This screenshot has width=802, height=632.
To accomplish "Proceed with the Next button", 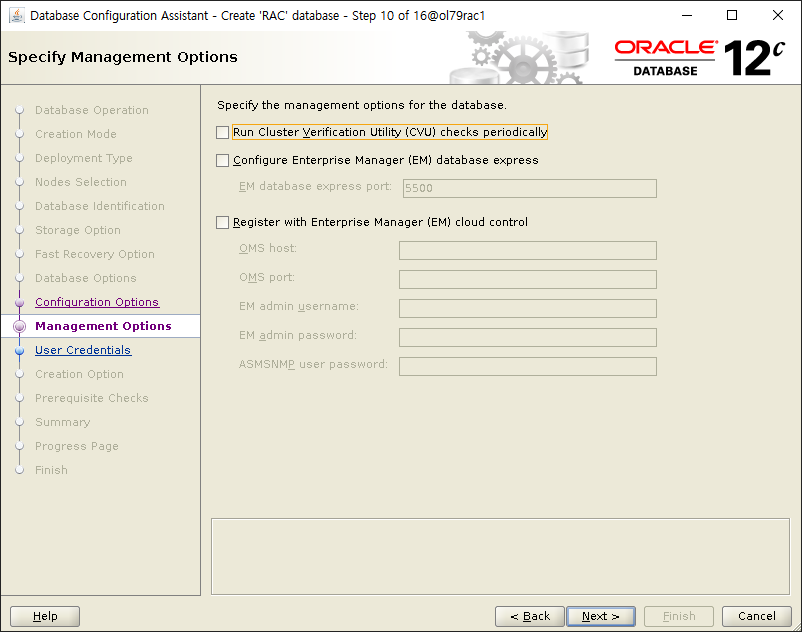I will tap(600, 616).
